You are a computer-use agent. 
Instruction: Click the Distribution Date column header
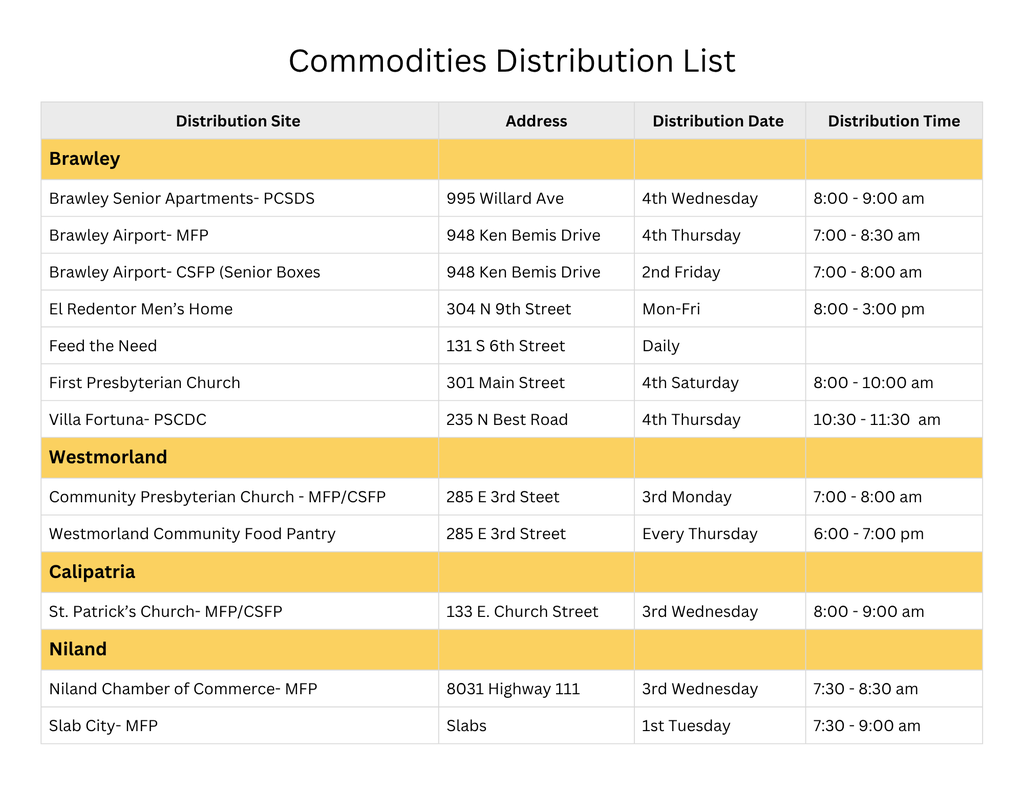718,121
